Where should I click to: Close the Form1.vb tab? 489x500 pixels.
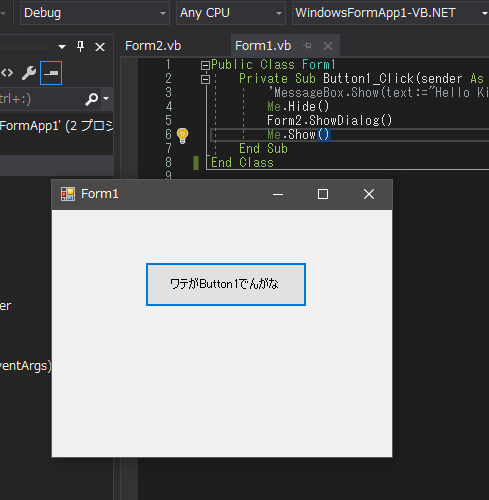click(x=328, y=46)
